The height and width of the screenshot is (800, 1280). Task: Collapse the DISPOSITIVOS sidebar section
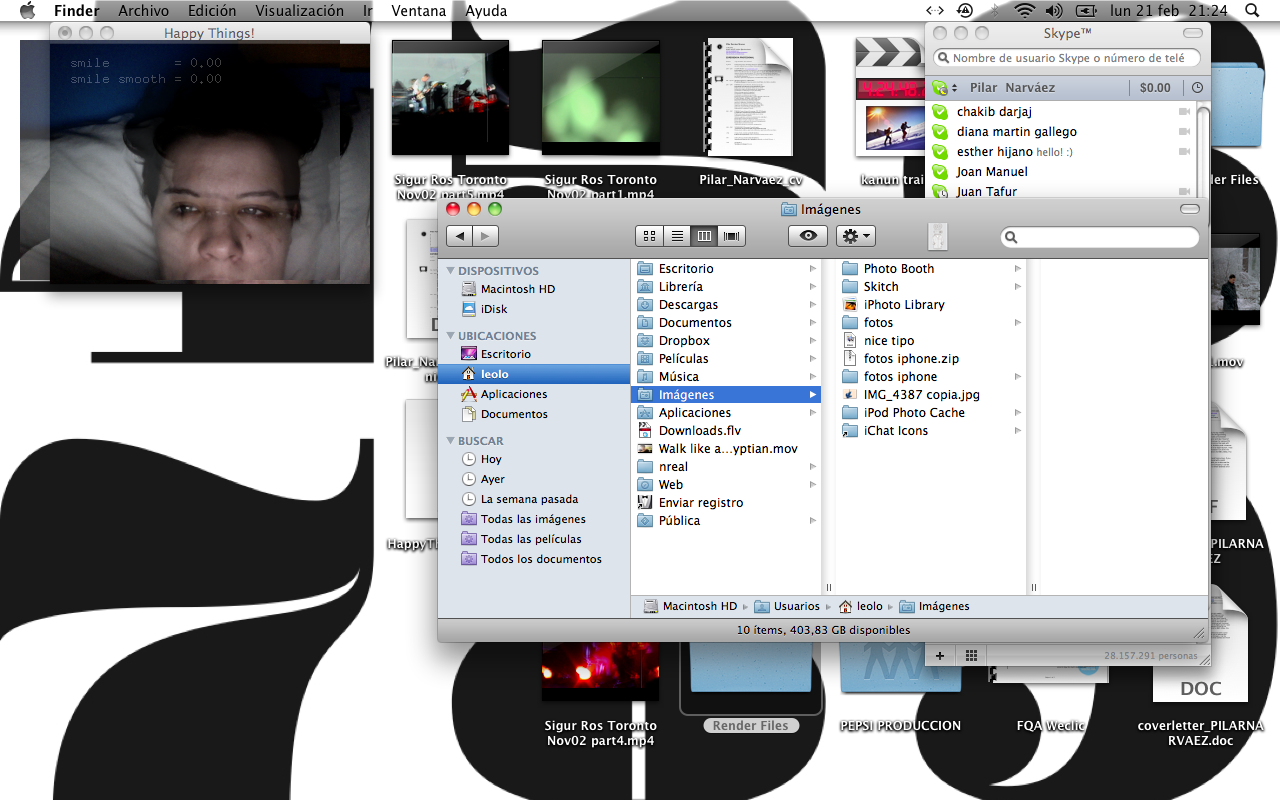point(451,271)
